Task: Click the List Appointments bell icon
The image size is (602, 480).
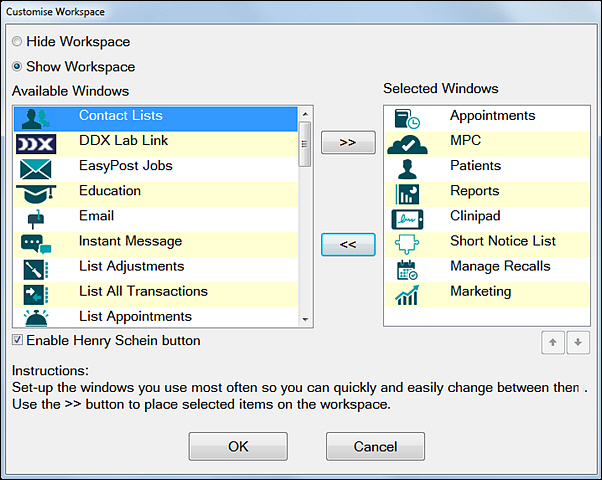Action: tap(36, 318)
